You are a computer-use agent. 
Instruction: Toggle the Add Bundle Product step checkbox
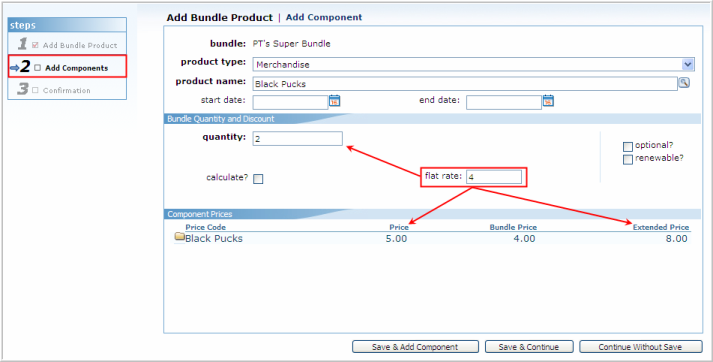(35, 45)
